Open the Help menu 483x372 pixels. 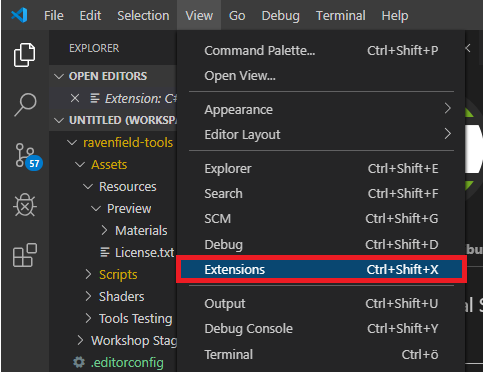point(395,15)
